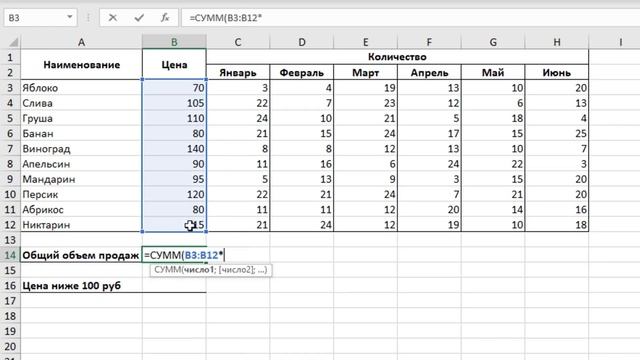The width and height of the screenshot is (640, 360).
Task: Click the Цена ниже 100 руб cell
Action: coord(81,286)
